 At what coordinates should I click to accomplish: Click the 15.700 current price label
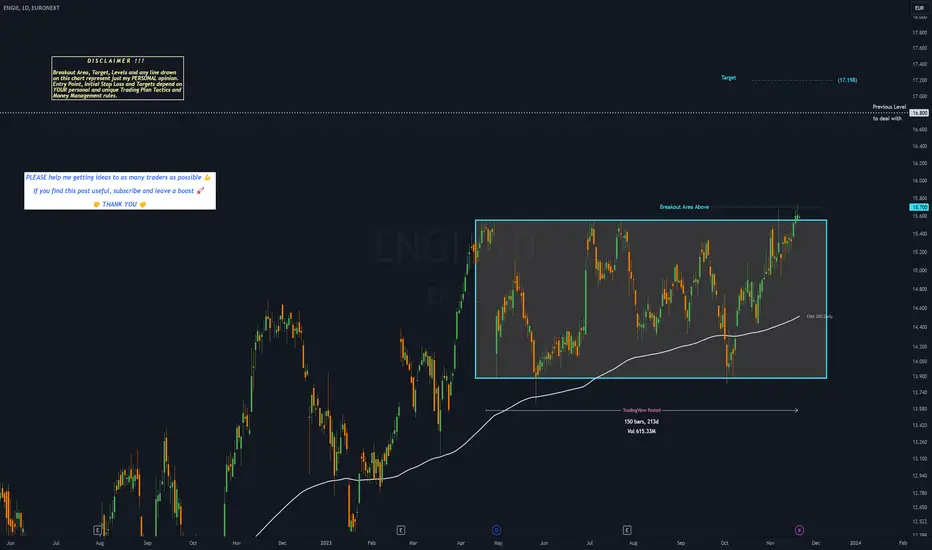[x=919, y=207]
